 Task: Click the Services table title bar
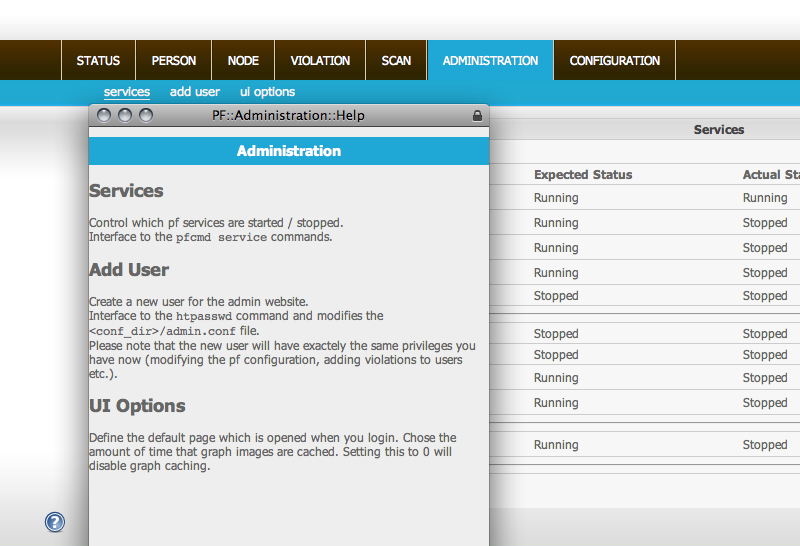tap(718, 130)
